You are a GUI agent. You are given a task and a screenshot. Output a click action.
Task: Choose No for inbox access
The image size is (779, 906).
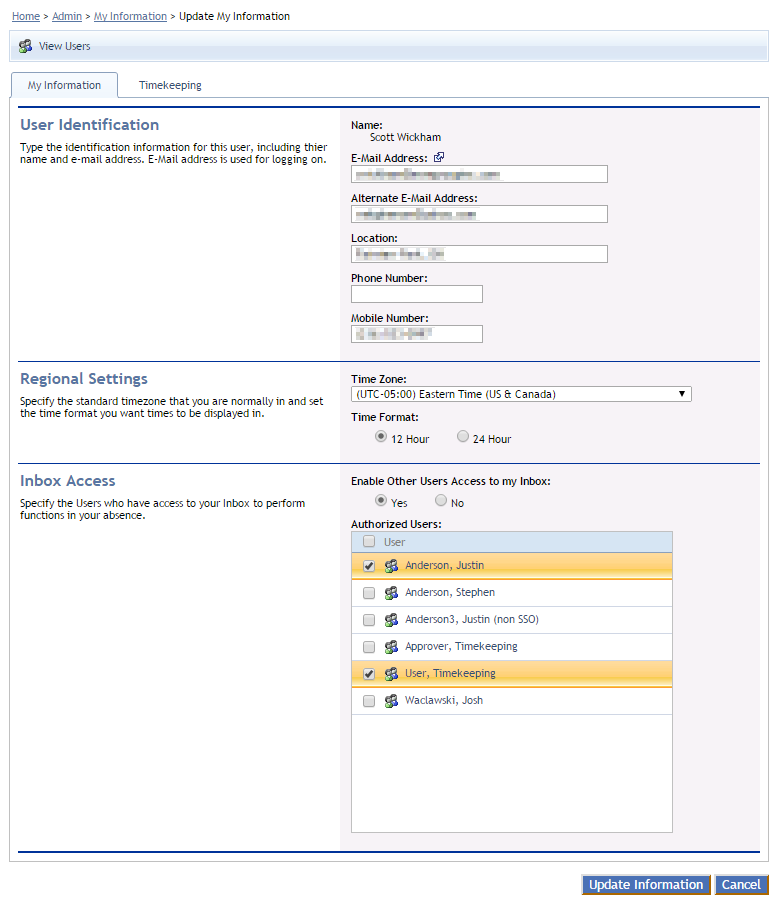(441, 500)
